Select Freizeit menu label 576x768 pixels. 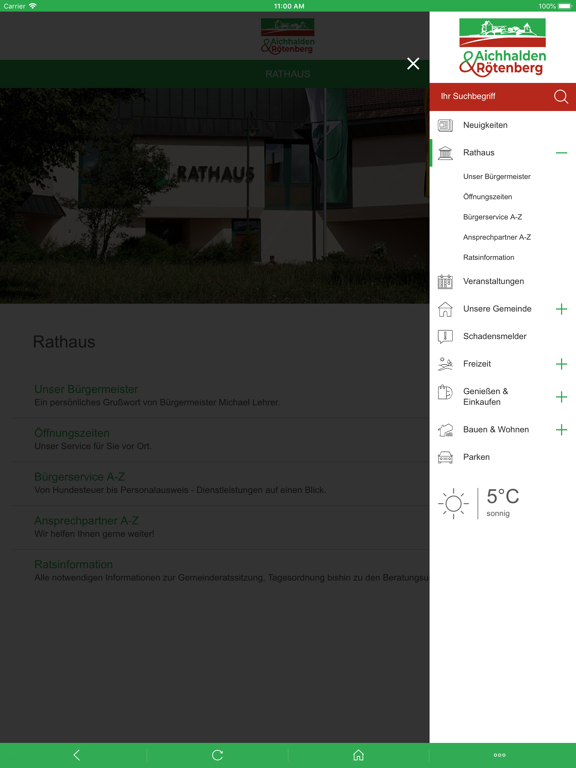coord(477,364)
